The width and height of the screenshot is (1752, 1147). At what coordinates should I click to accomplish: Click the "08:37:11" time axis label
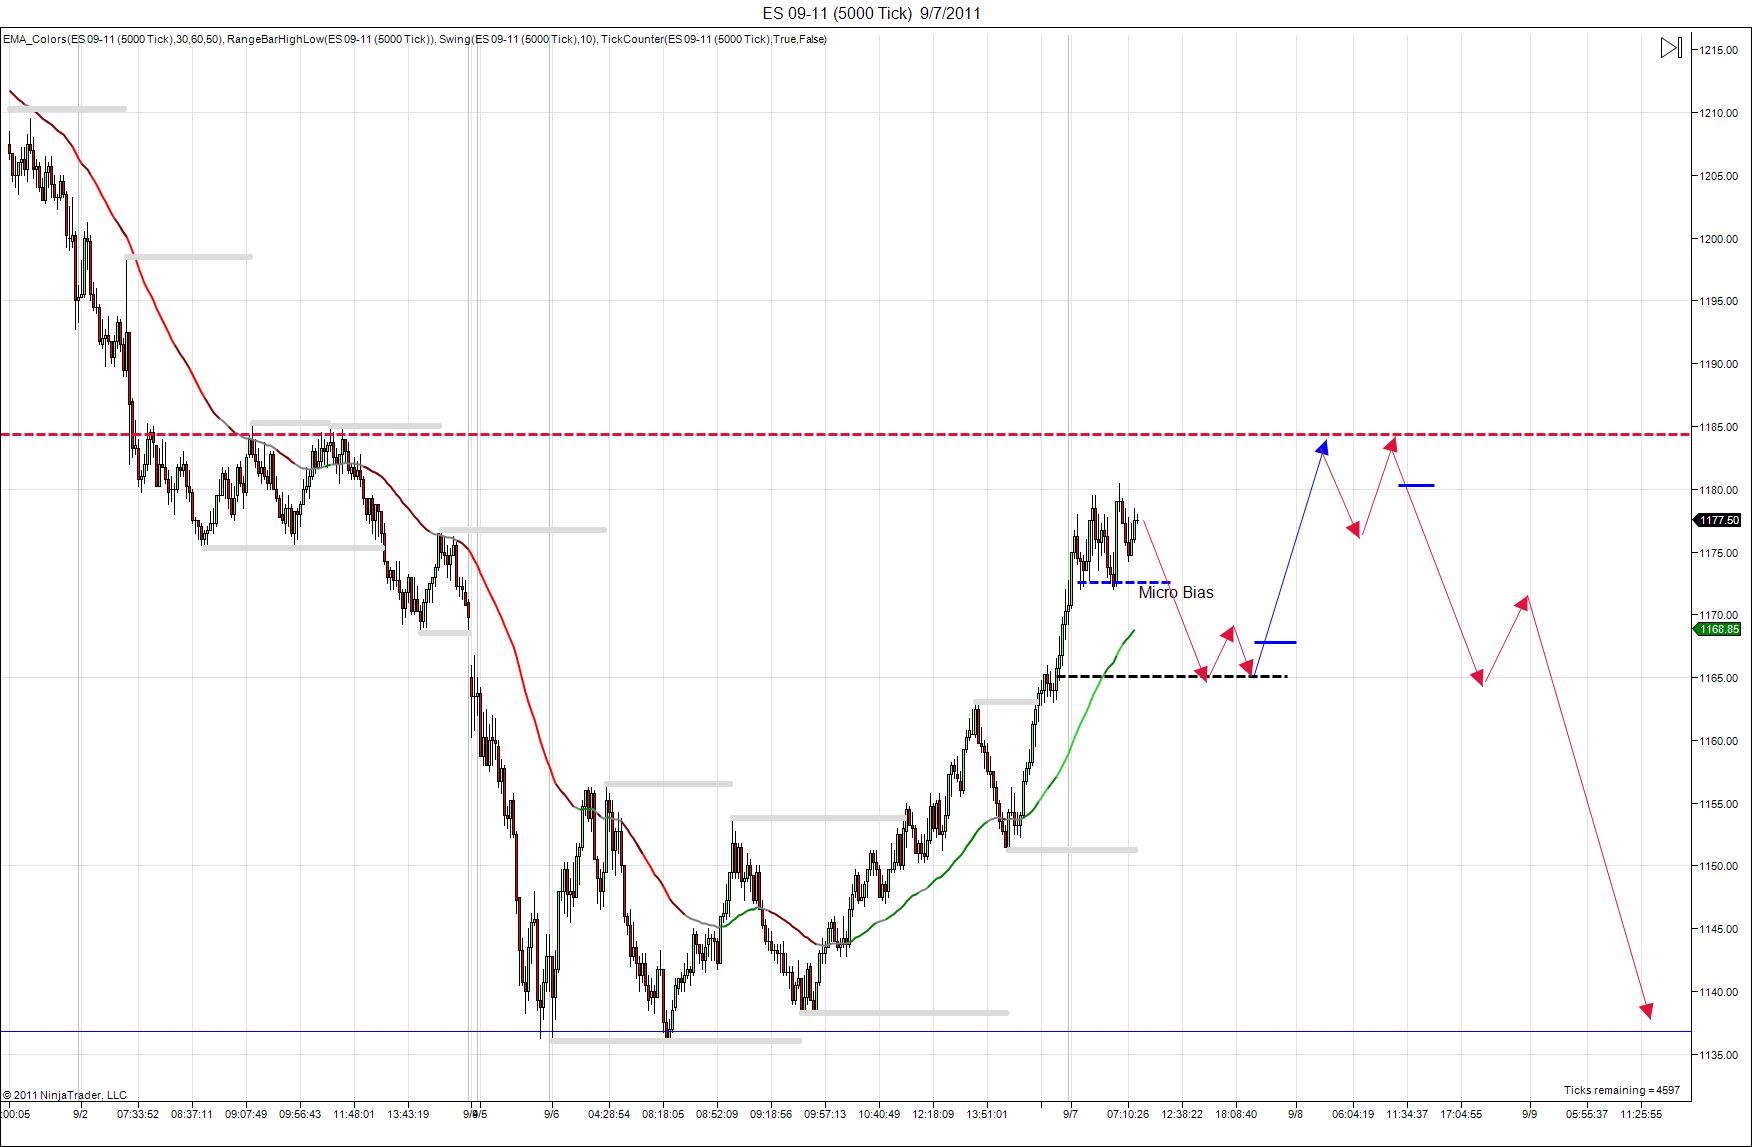point(192,1114)
